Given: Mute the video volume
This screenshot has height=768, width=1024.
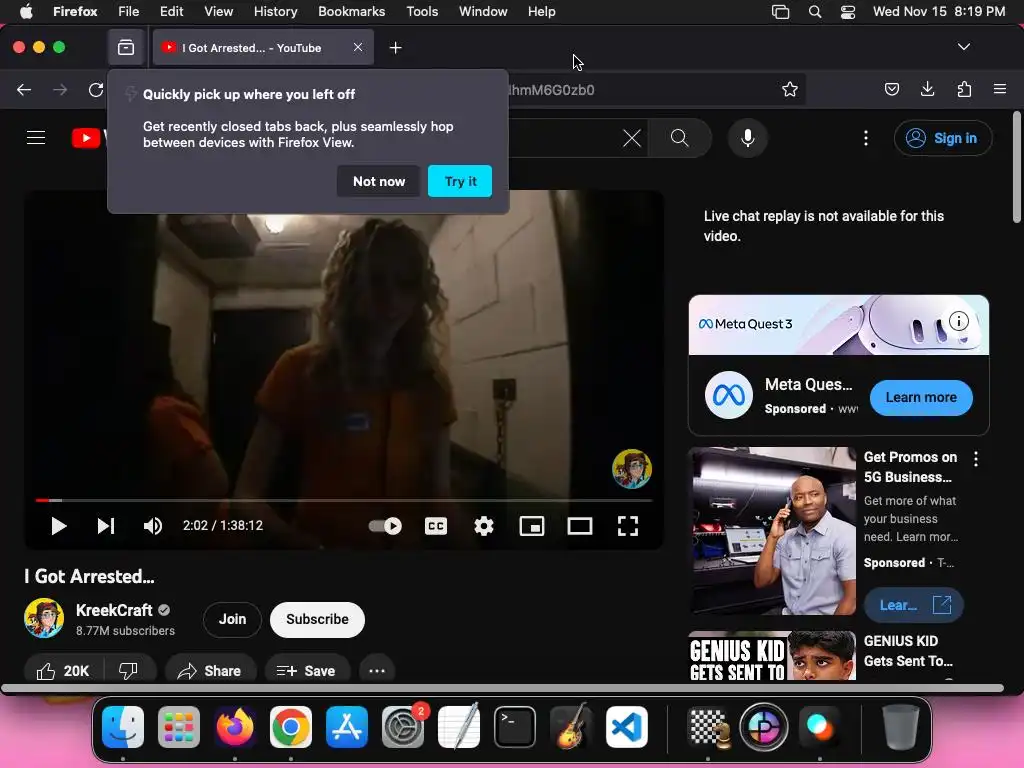Looking at the screenshot, I should pos(153,526).
